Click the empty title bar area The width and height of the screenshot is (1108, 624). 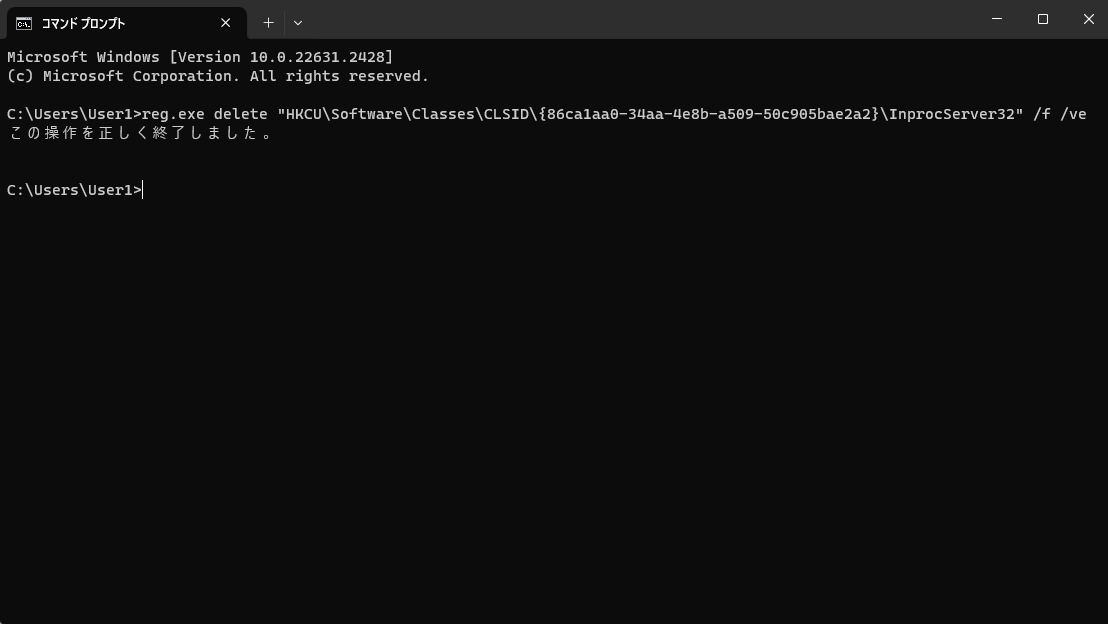pyautogui.click(x=636, y=19)
